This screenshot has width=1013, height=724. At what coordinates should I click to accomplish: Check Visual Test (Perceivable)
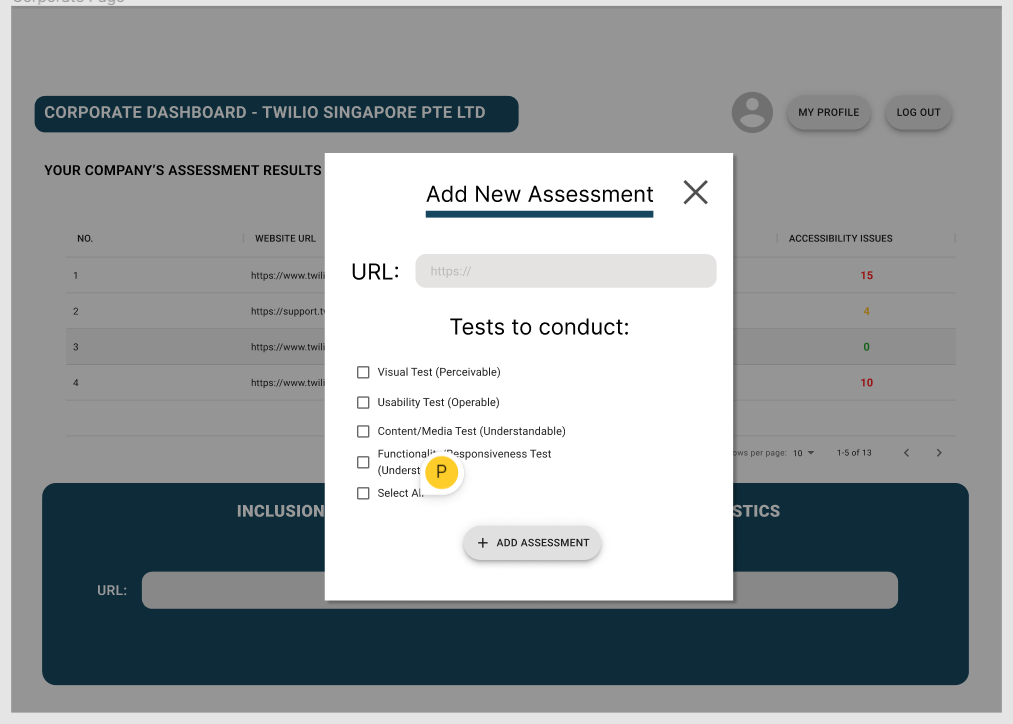(363, 373)
